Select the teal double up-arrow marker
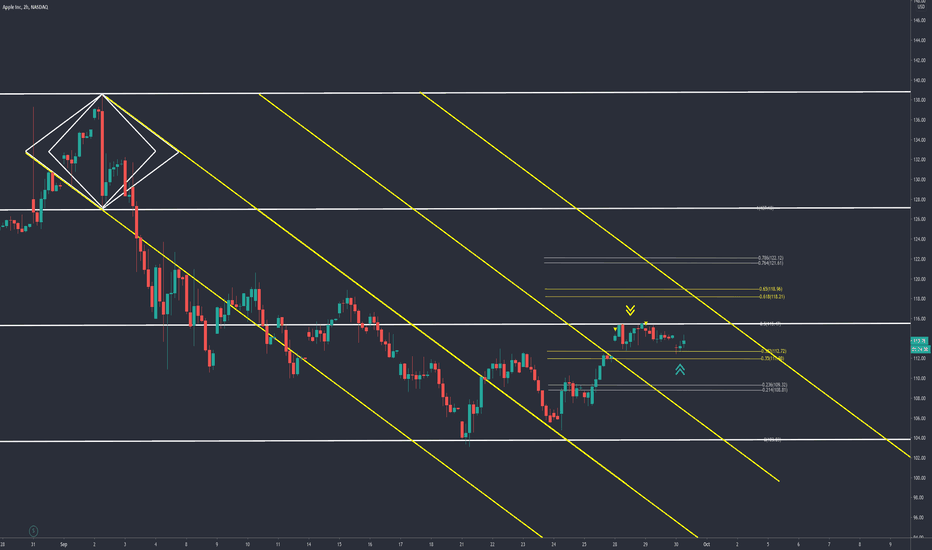 coord(680,370)
